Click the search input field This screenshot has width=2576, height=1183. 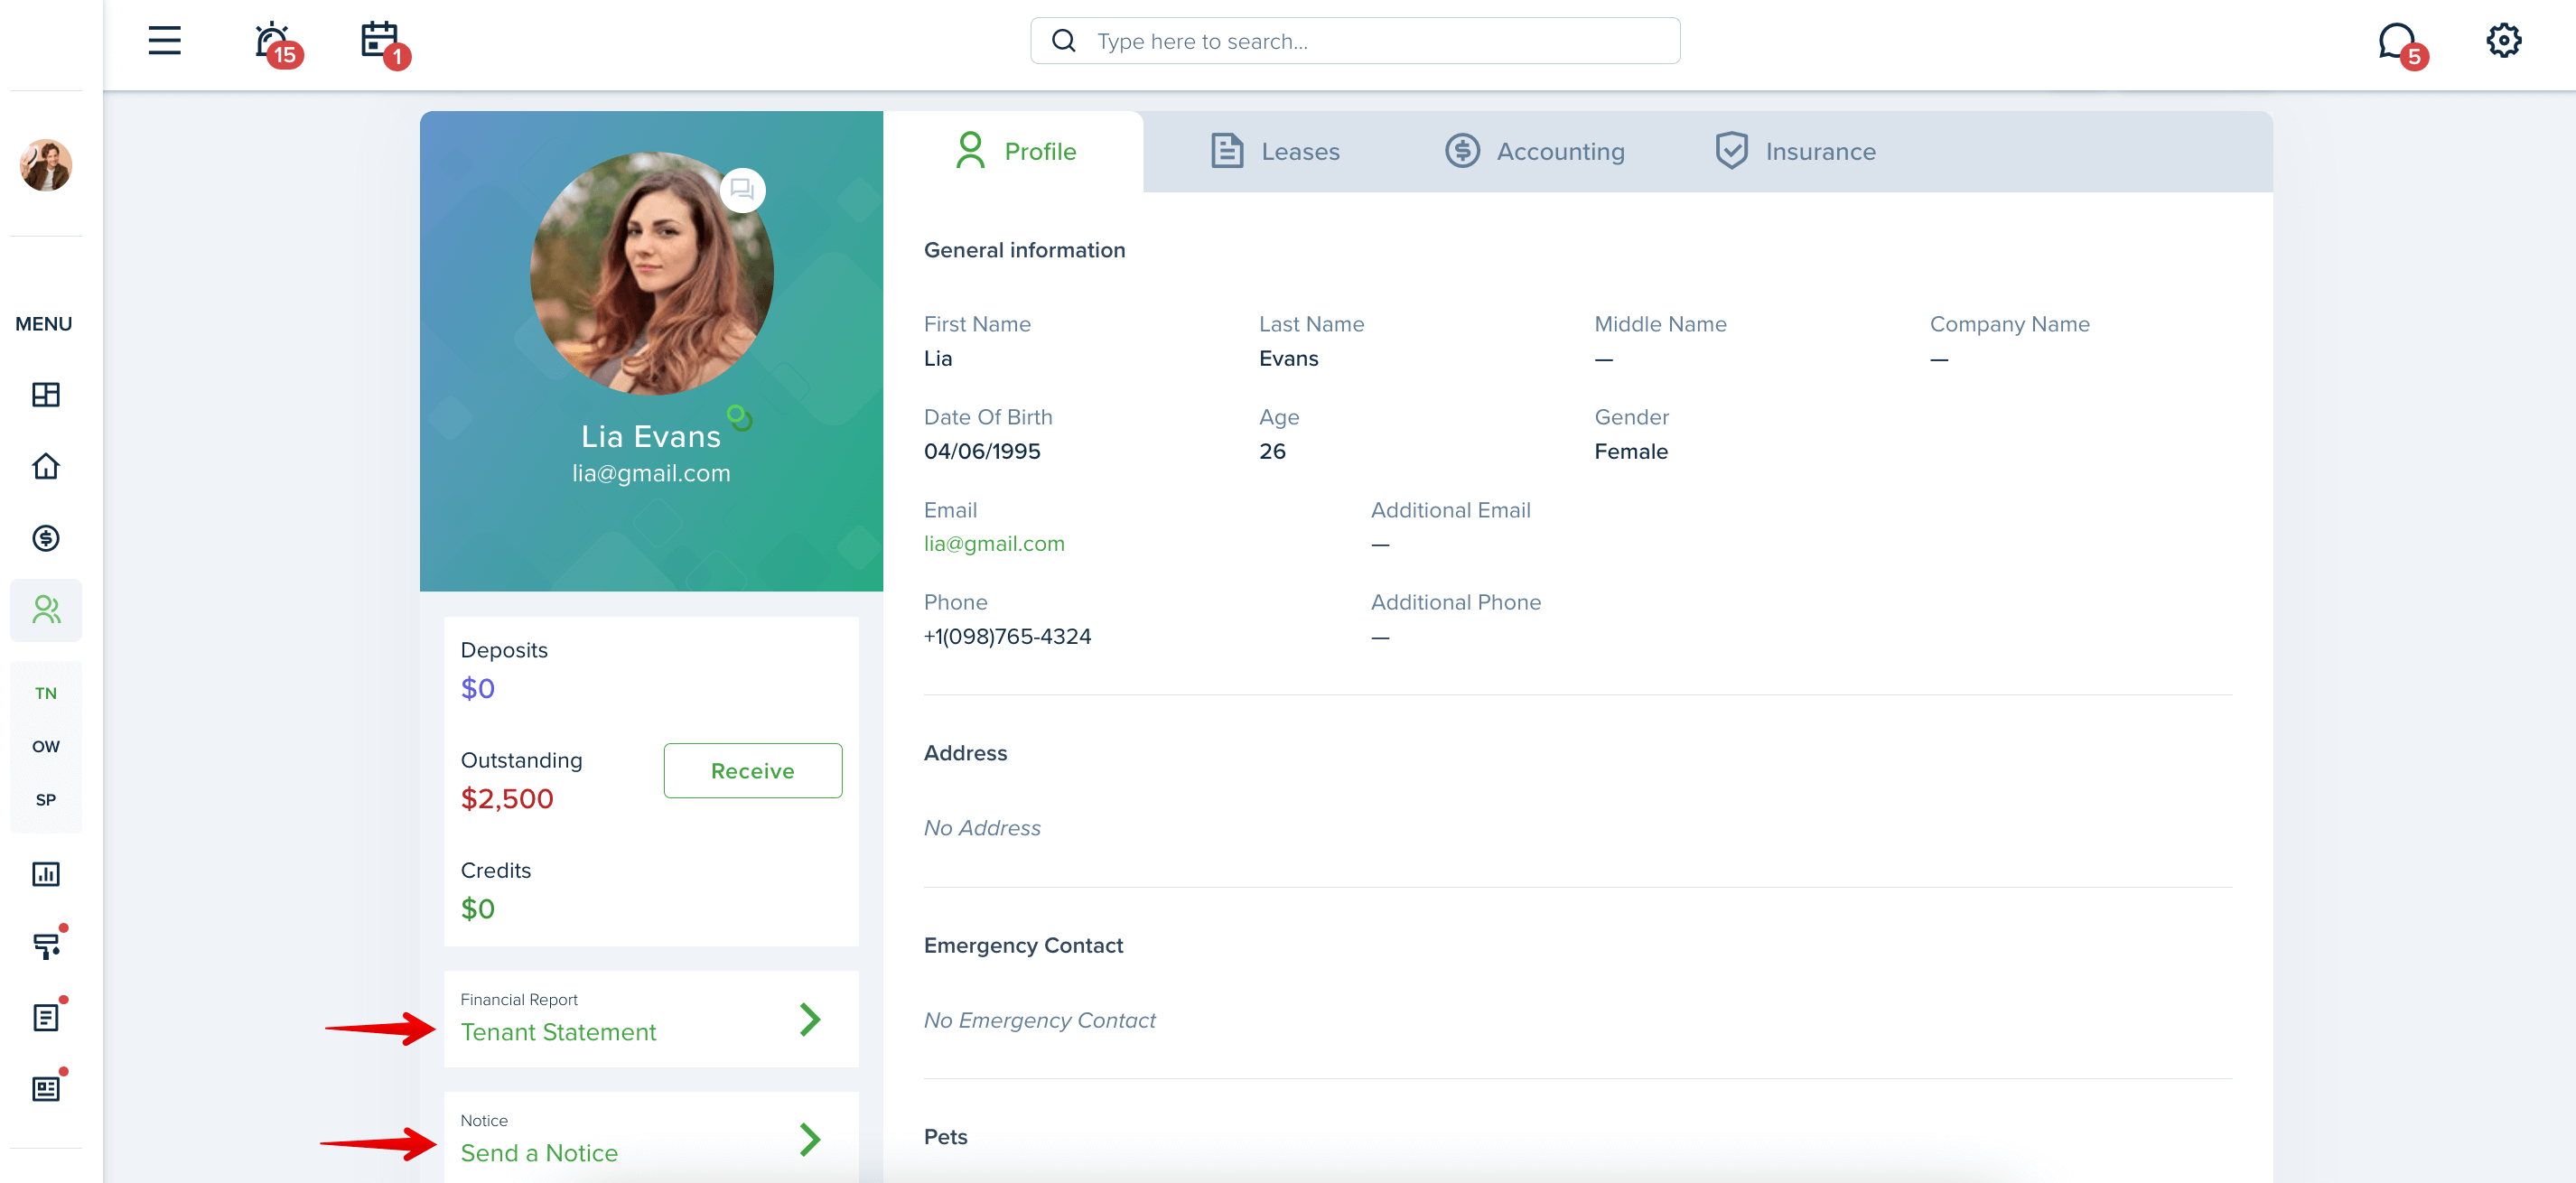click(1355, 41)
